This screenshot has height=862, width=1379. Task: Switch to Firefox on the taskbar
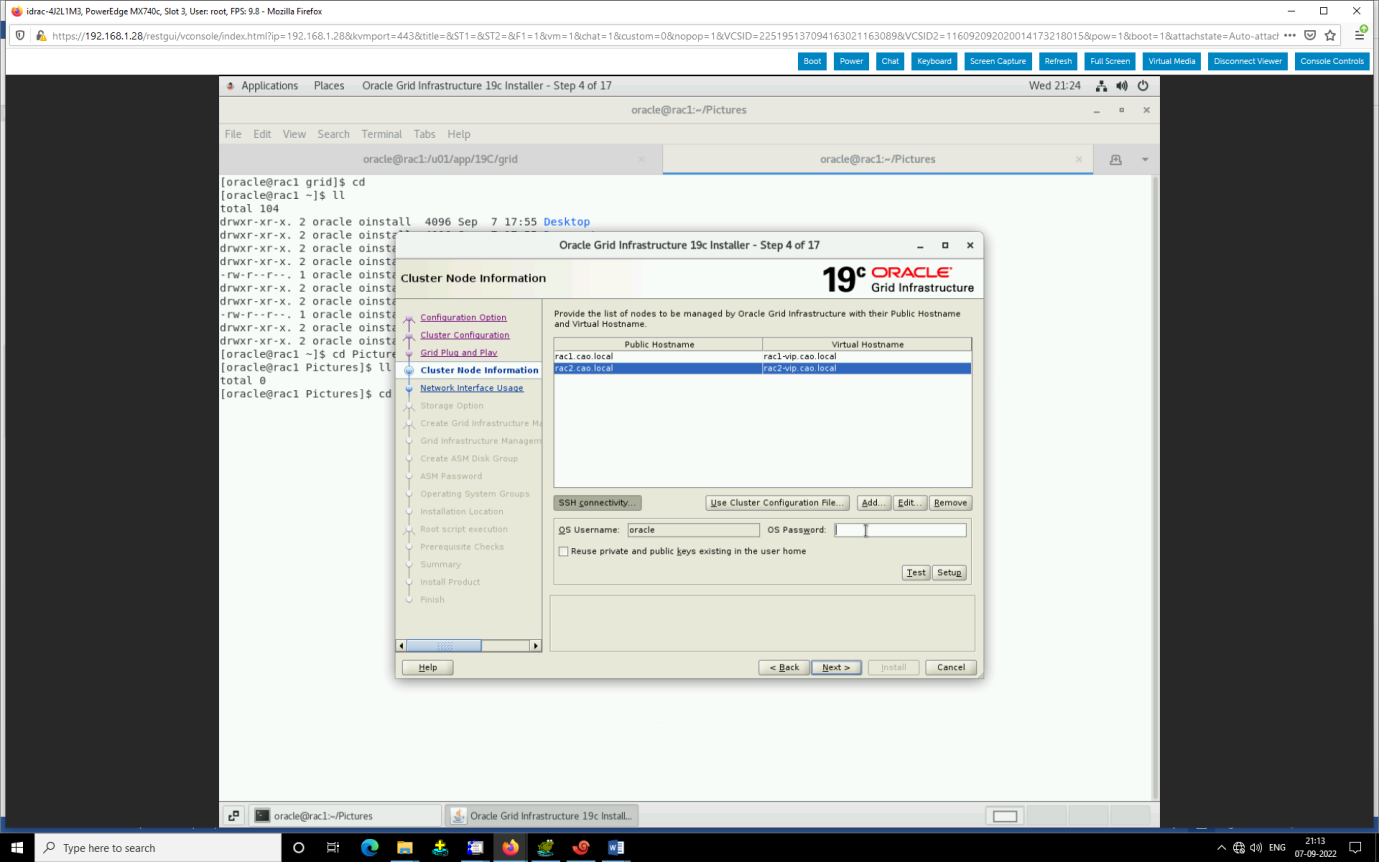click(510, 847)
